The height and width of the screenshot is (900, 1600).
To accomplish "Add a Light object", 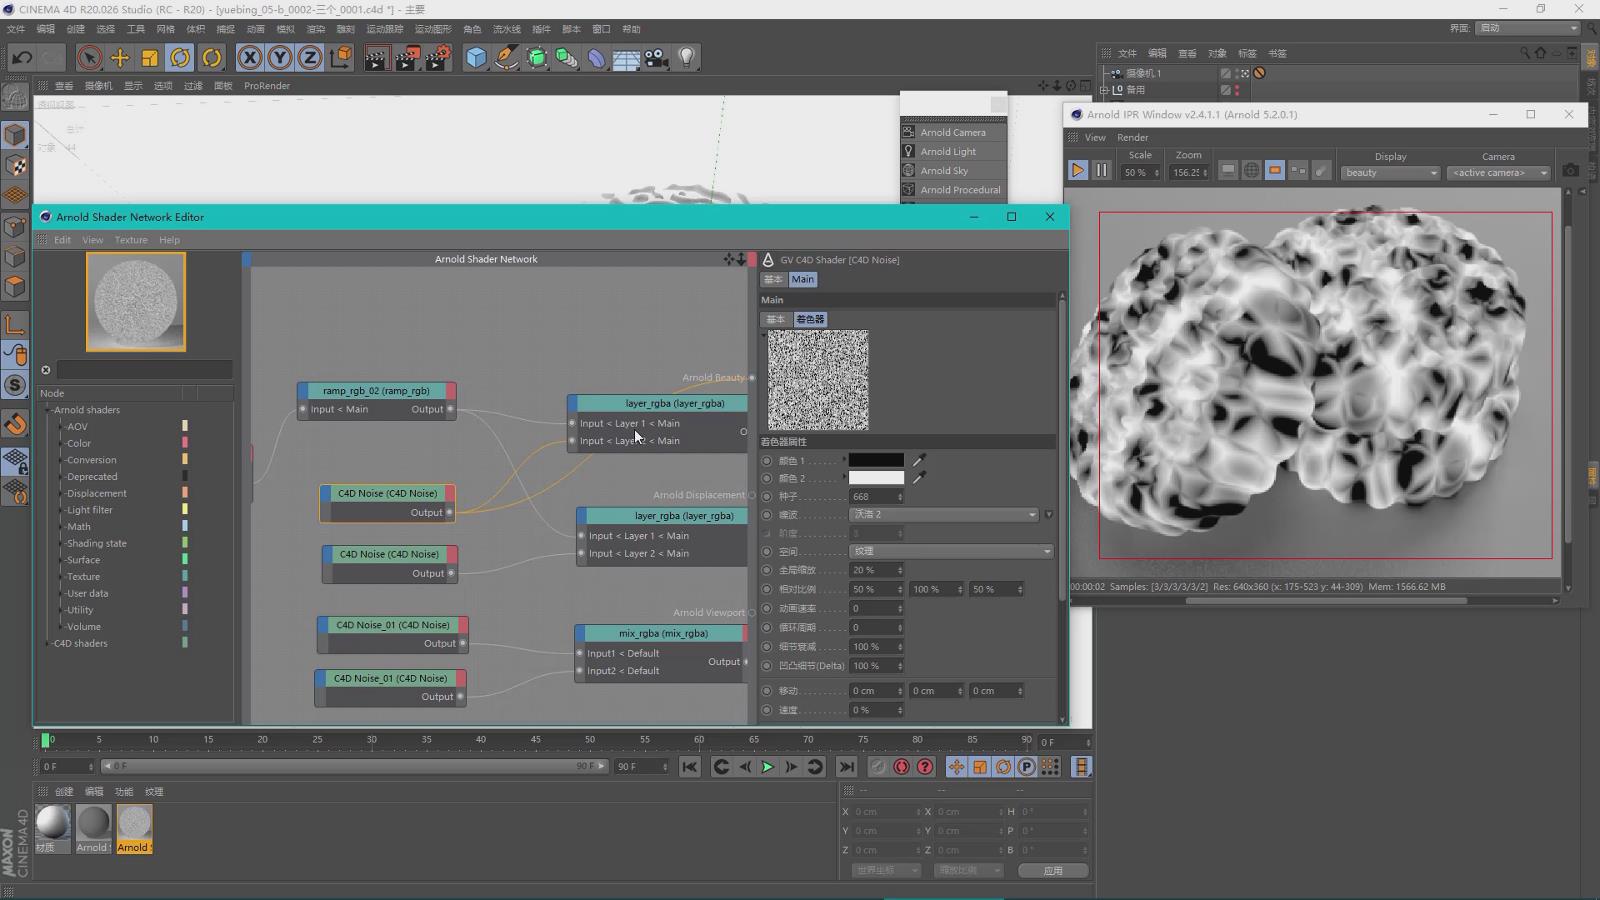I will coord(687,58).
